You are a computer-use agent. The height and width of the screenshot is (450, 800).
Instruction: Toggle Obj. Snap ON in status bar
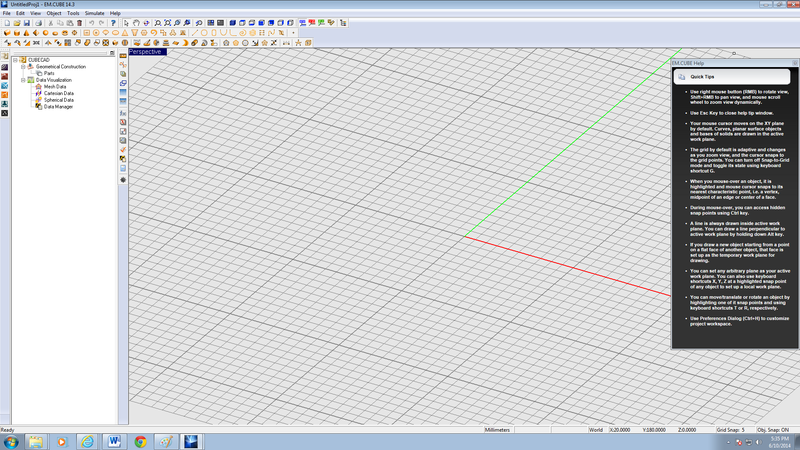(x=778, y=429)
